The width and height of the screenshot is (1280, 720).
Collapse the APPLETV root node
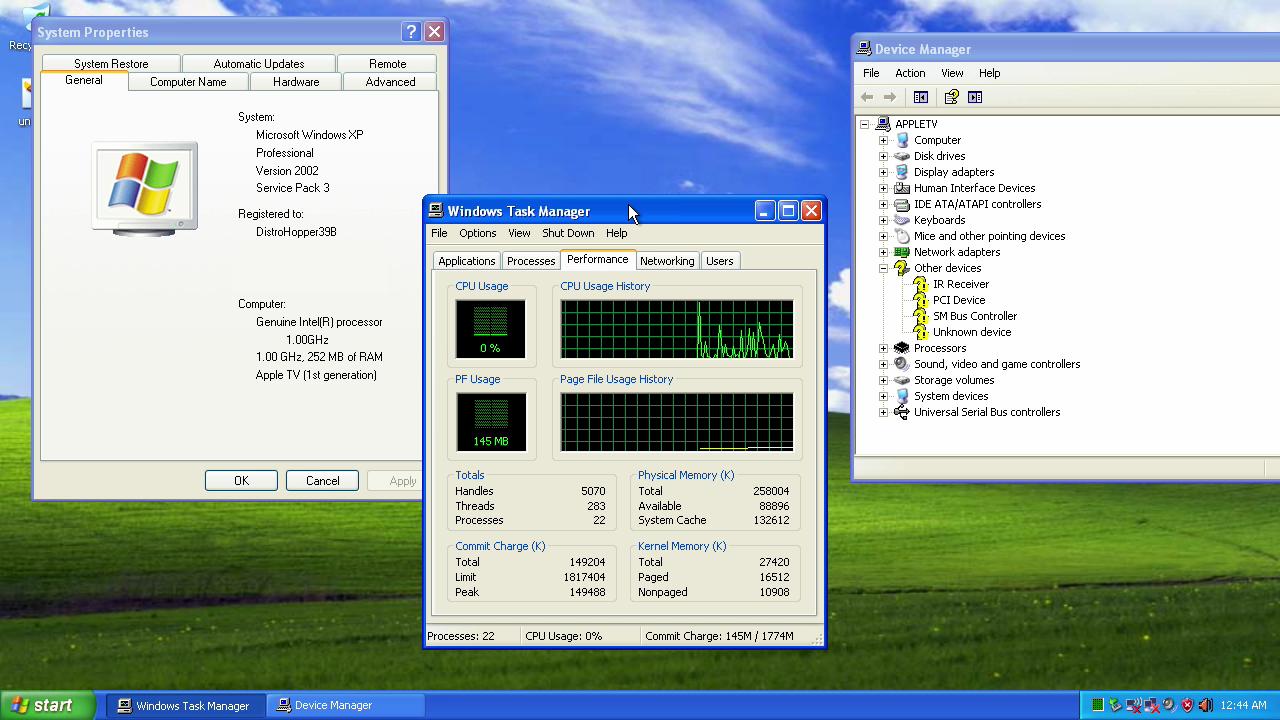point(865,124)
